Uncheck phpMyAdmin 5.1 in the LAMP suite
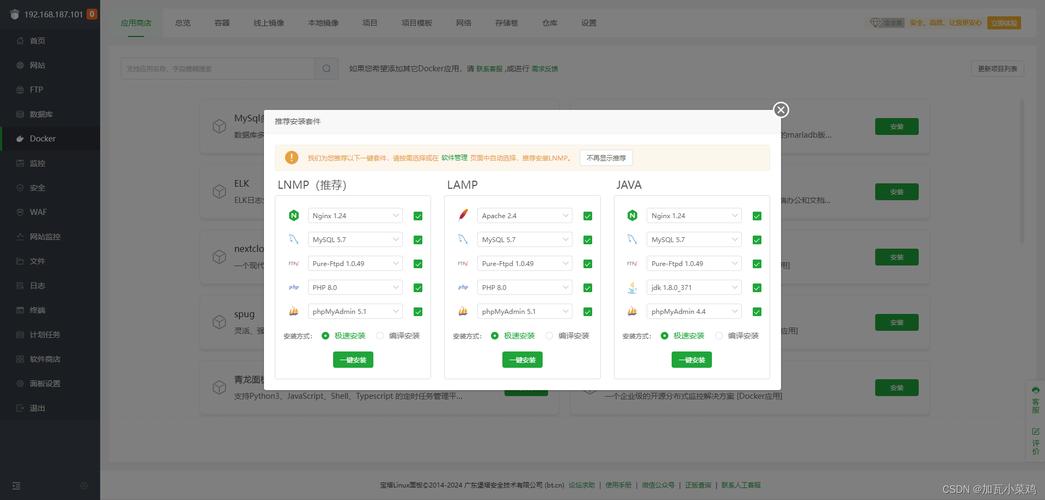Image resolution: width=1045 pixels, height=500 pixels. point(587,312)
